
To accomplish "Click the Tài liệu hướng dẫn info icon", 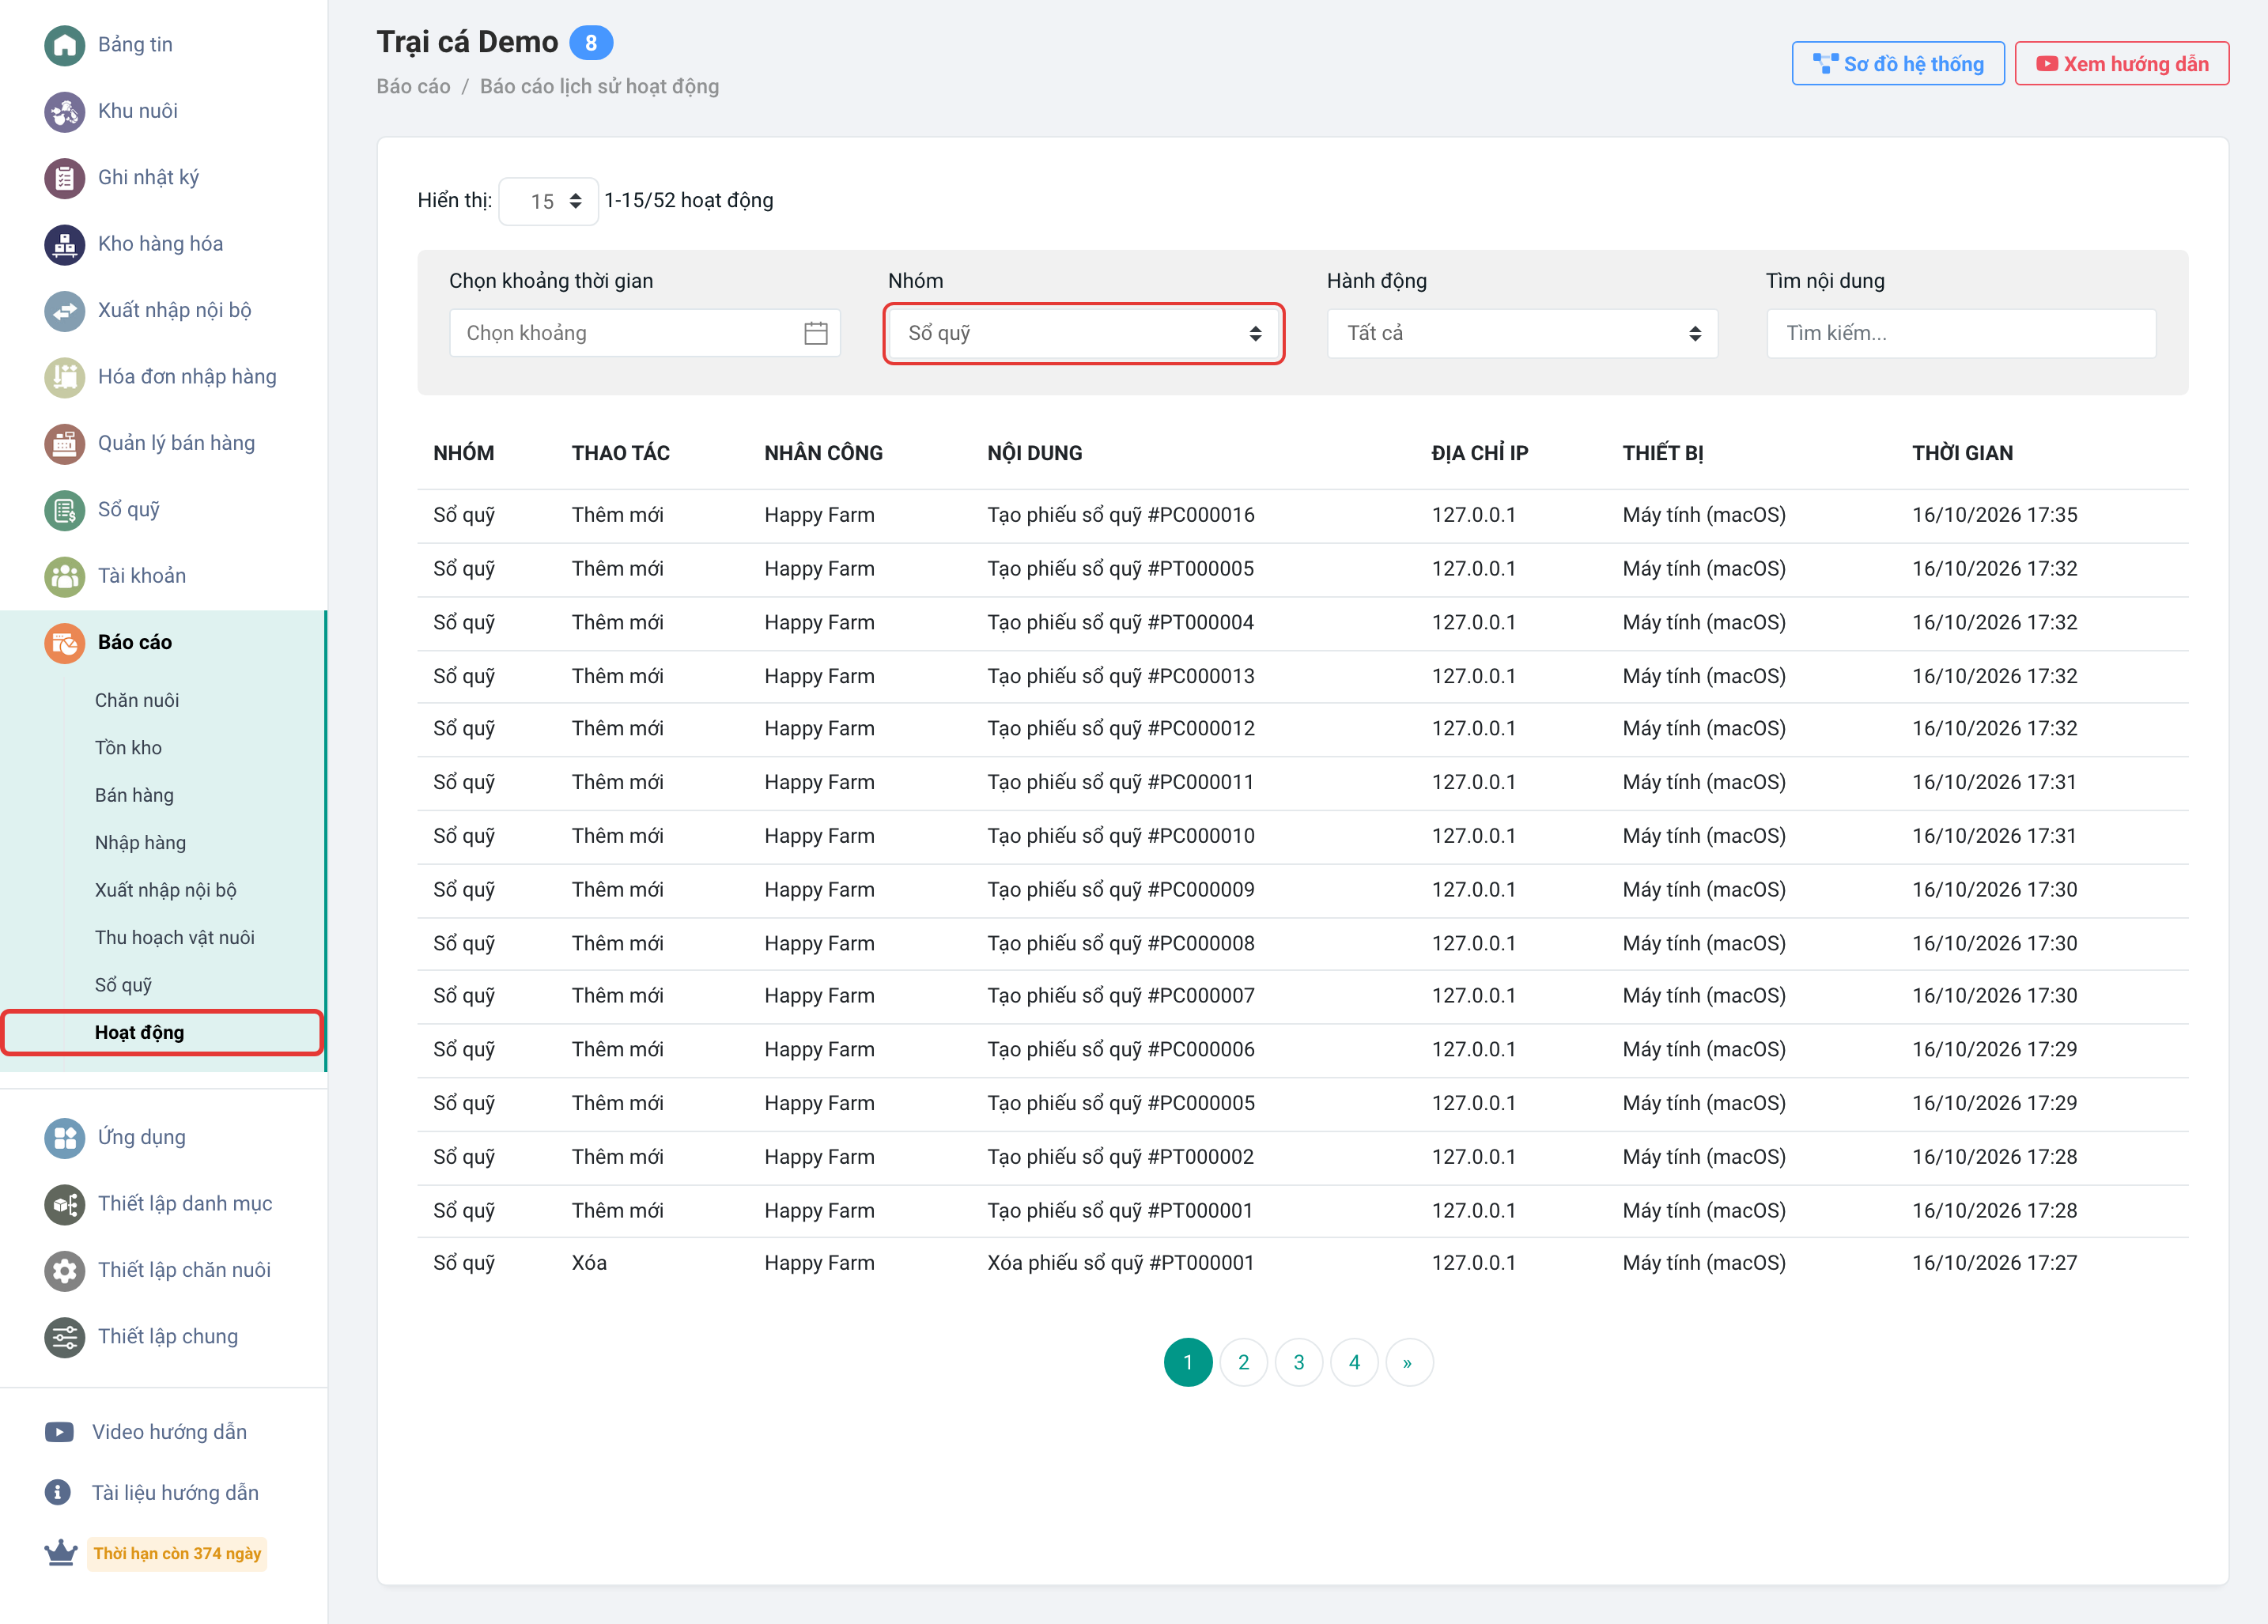I will (x=58, y=1493).
